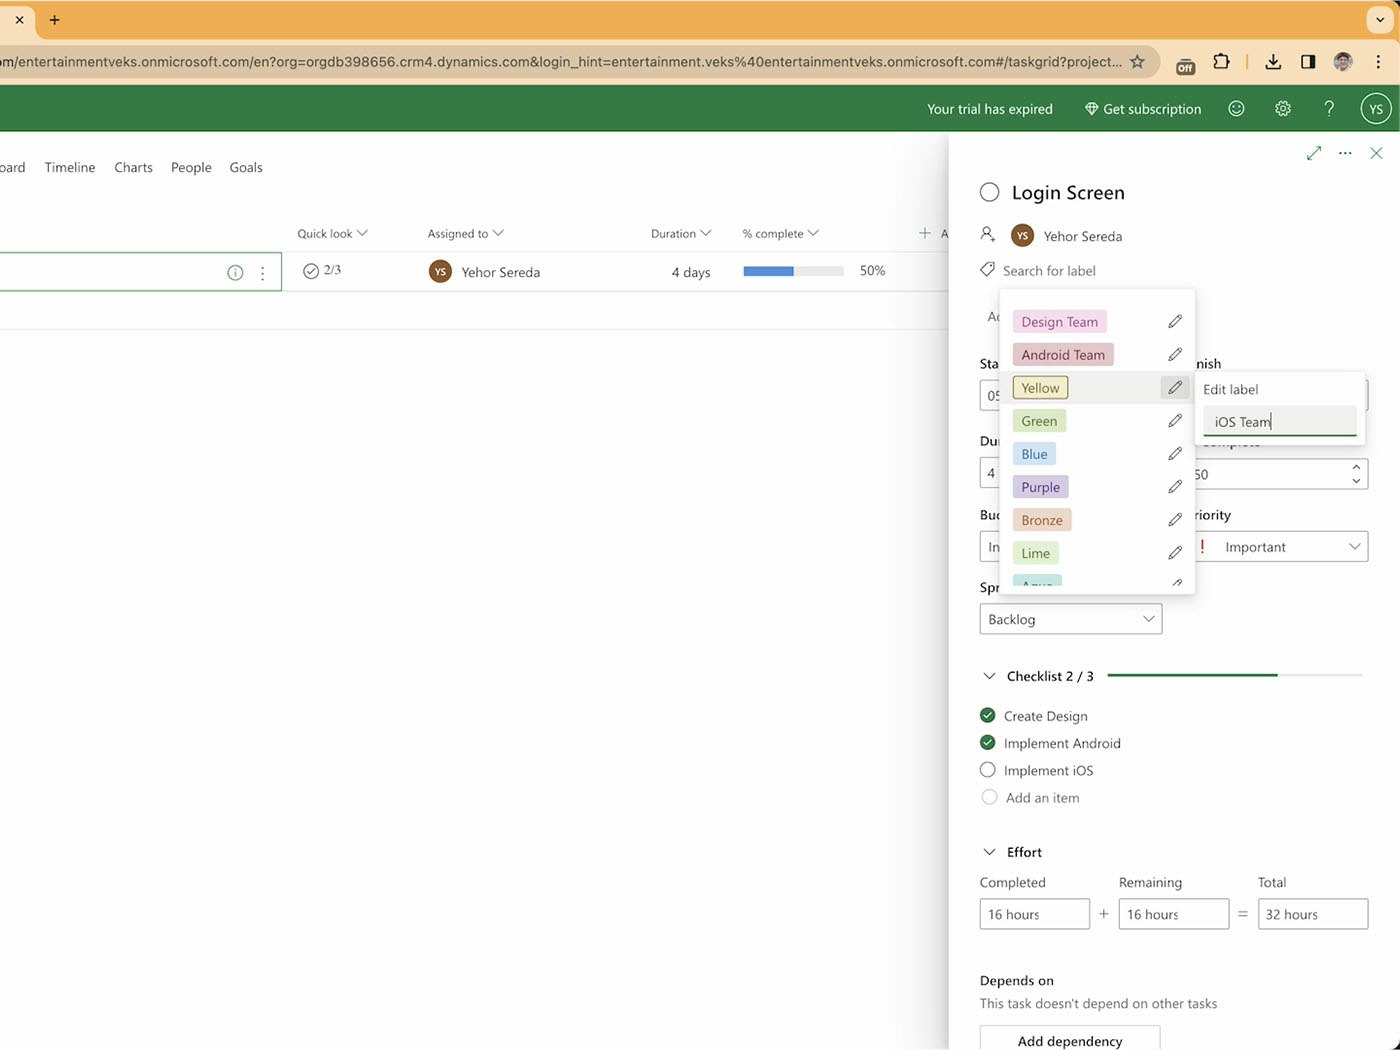The height and width of the screenshot is (1050, 1400).
Task: Edit the Design Team label pencil icon
Action: pyautogui.click(x=1175, y=321)
